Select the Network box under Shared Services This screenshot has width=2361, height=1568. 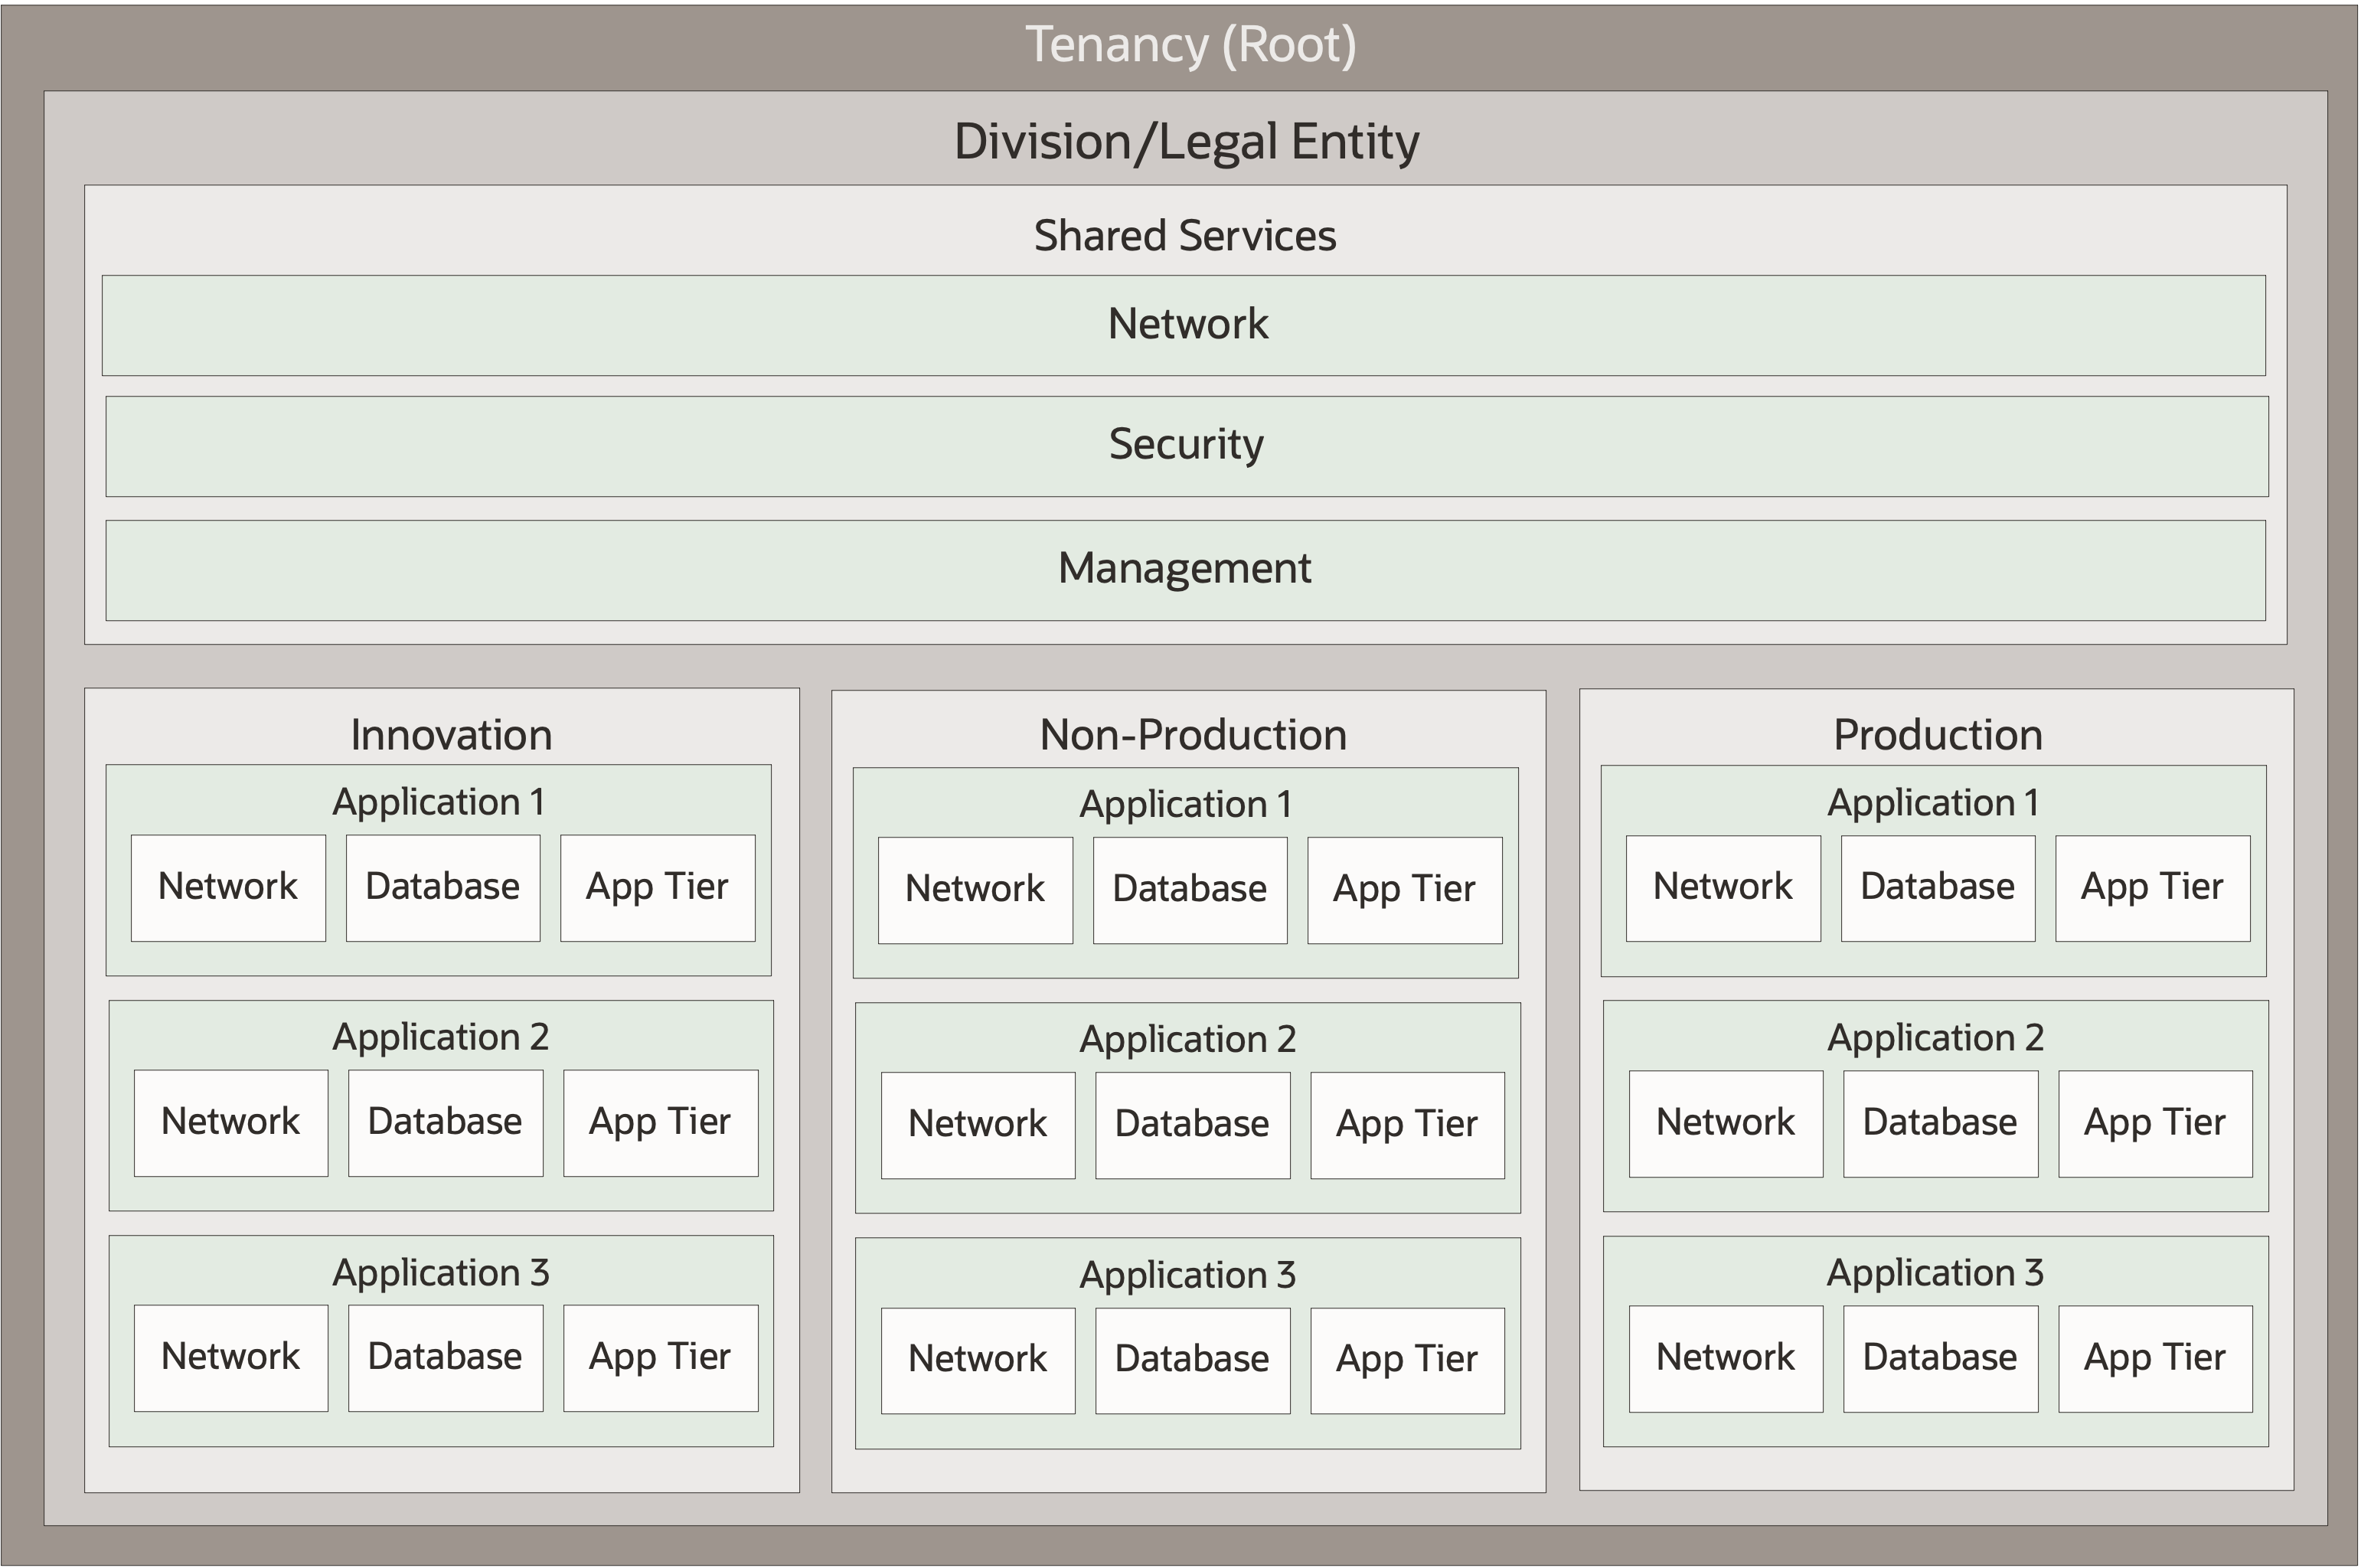1184,326
